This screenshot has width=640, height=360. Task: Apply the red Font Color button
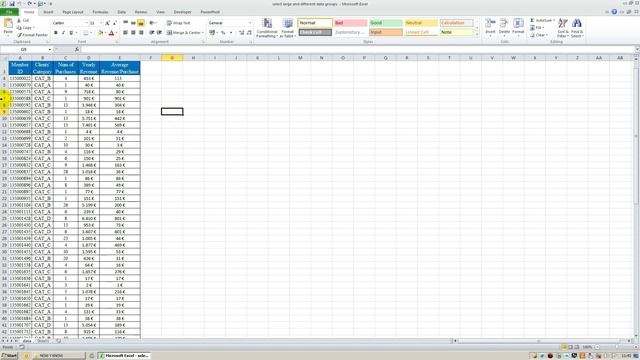pyautogui.click(x=111, y=33)
